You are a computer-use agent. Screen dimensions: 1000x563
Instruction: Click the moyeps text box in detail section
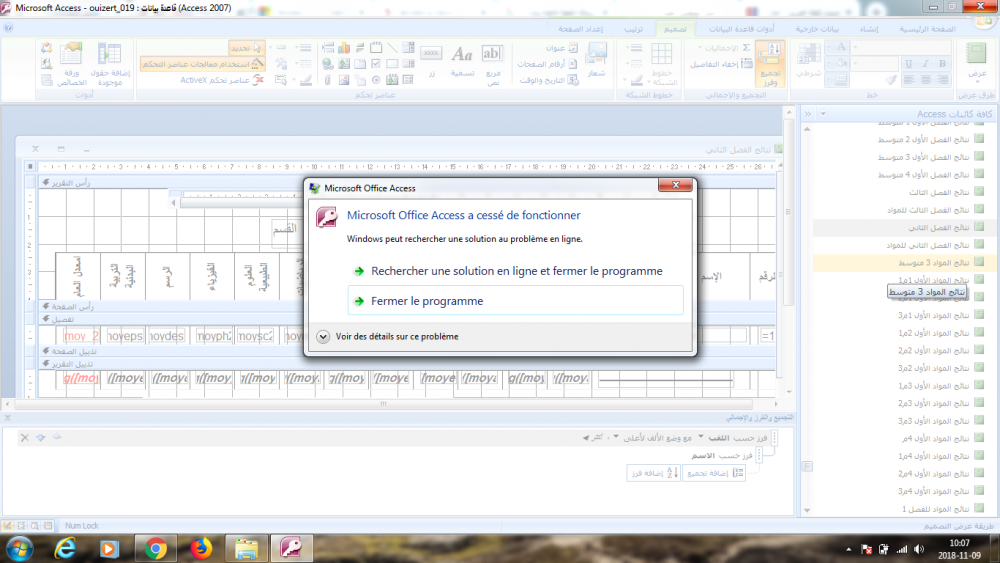point(124,336)
